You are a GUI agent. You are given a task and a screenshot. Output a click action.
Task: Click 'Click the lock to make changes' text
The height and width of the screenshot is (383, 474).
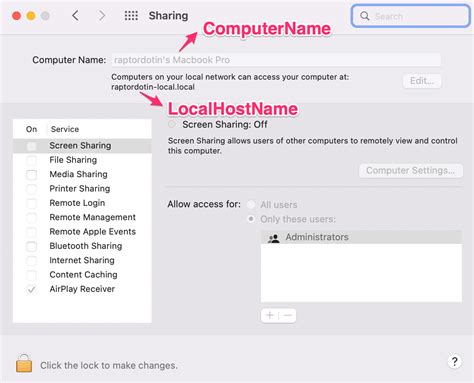[x=109, y=366]
